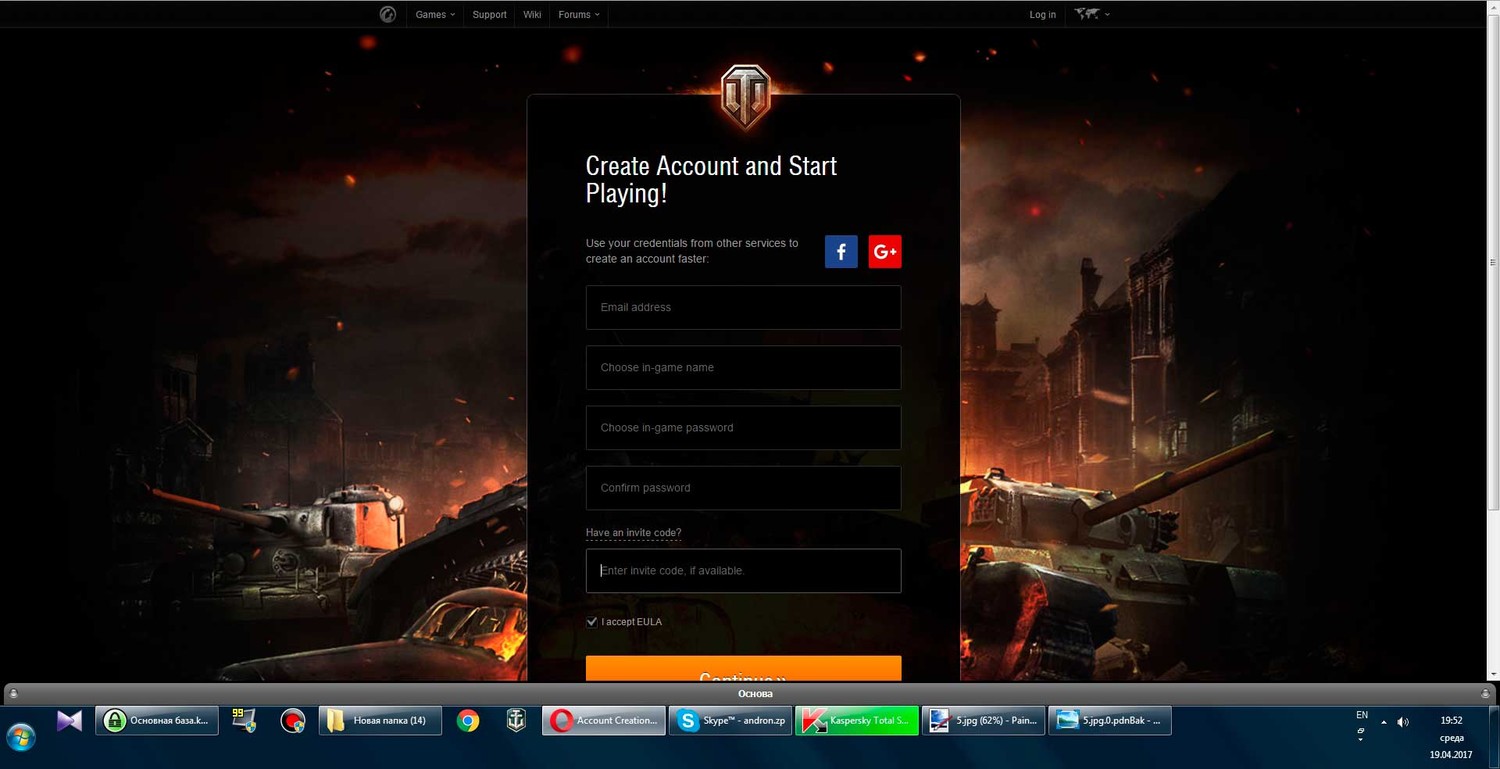Focus the Choose in-game password field

pyautogui.click(x=743, y=427)
